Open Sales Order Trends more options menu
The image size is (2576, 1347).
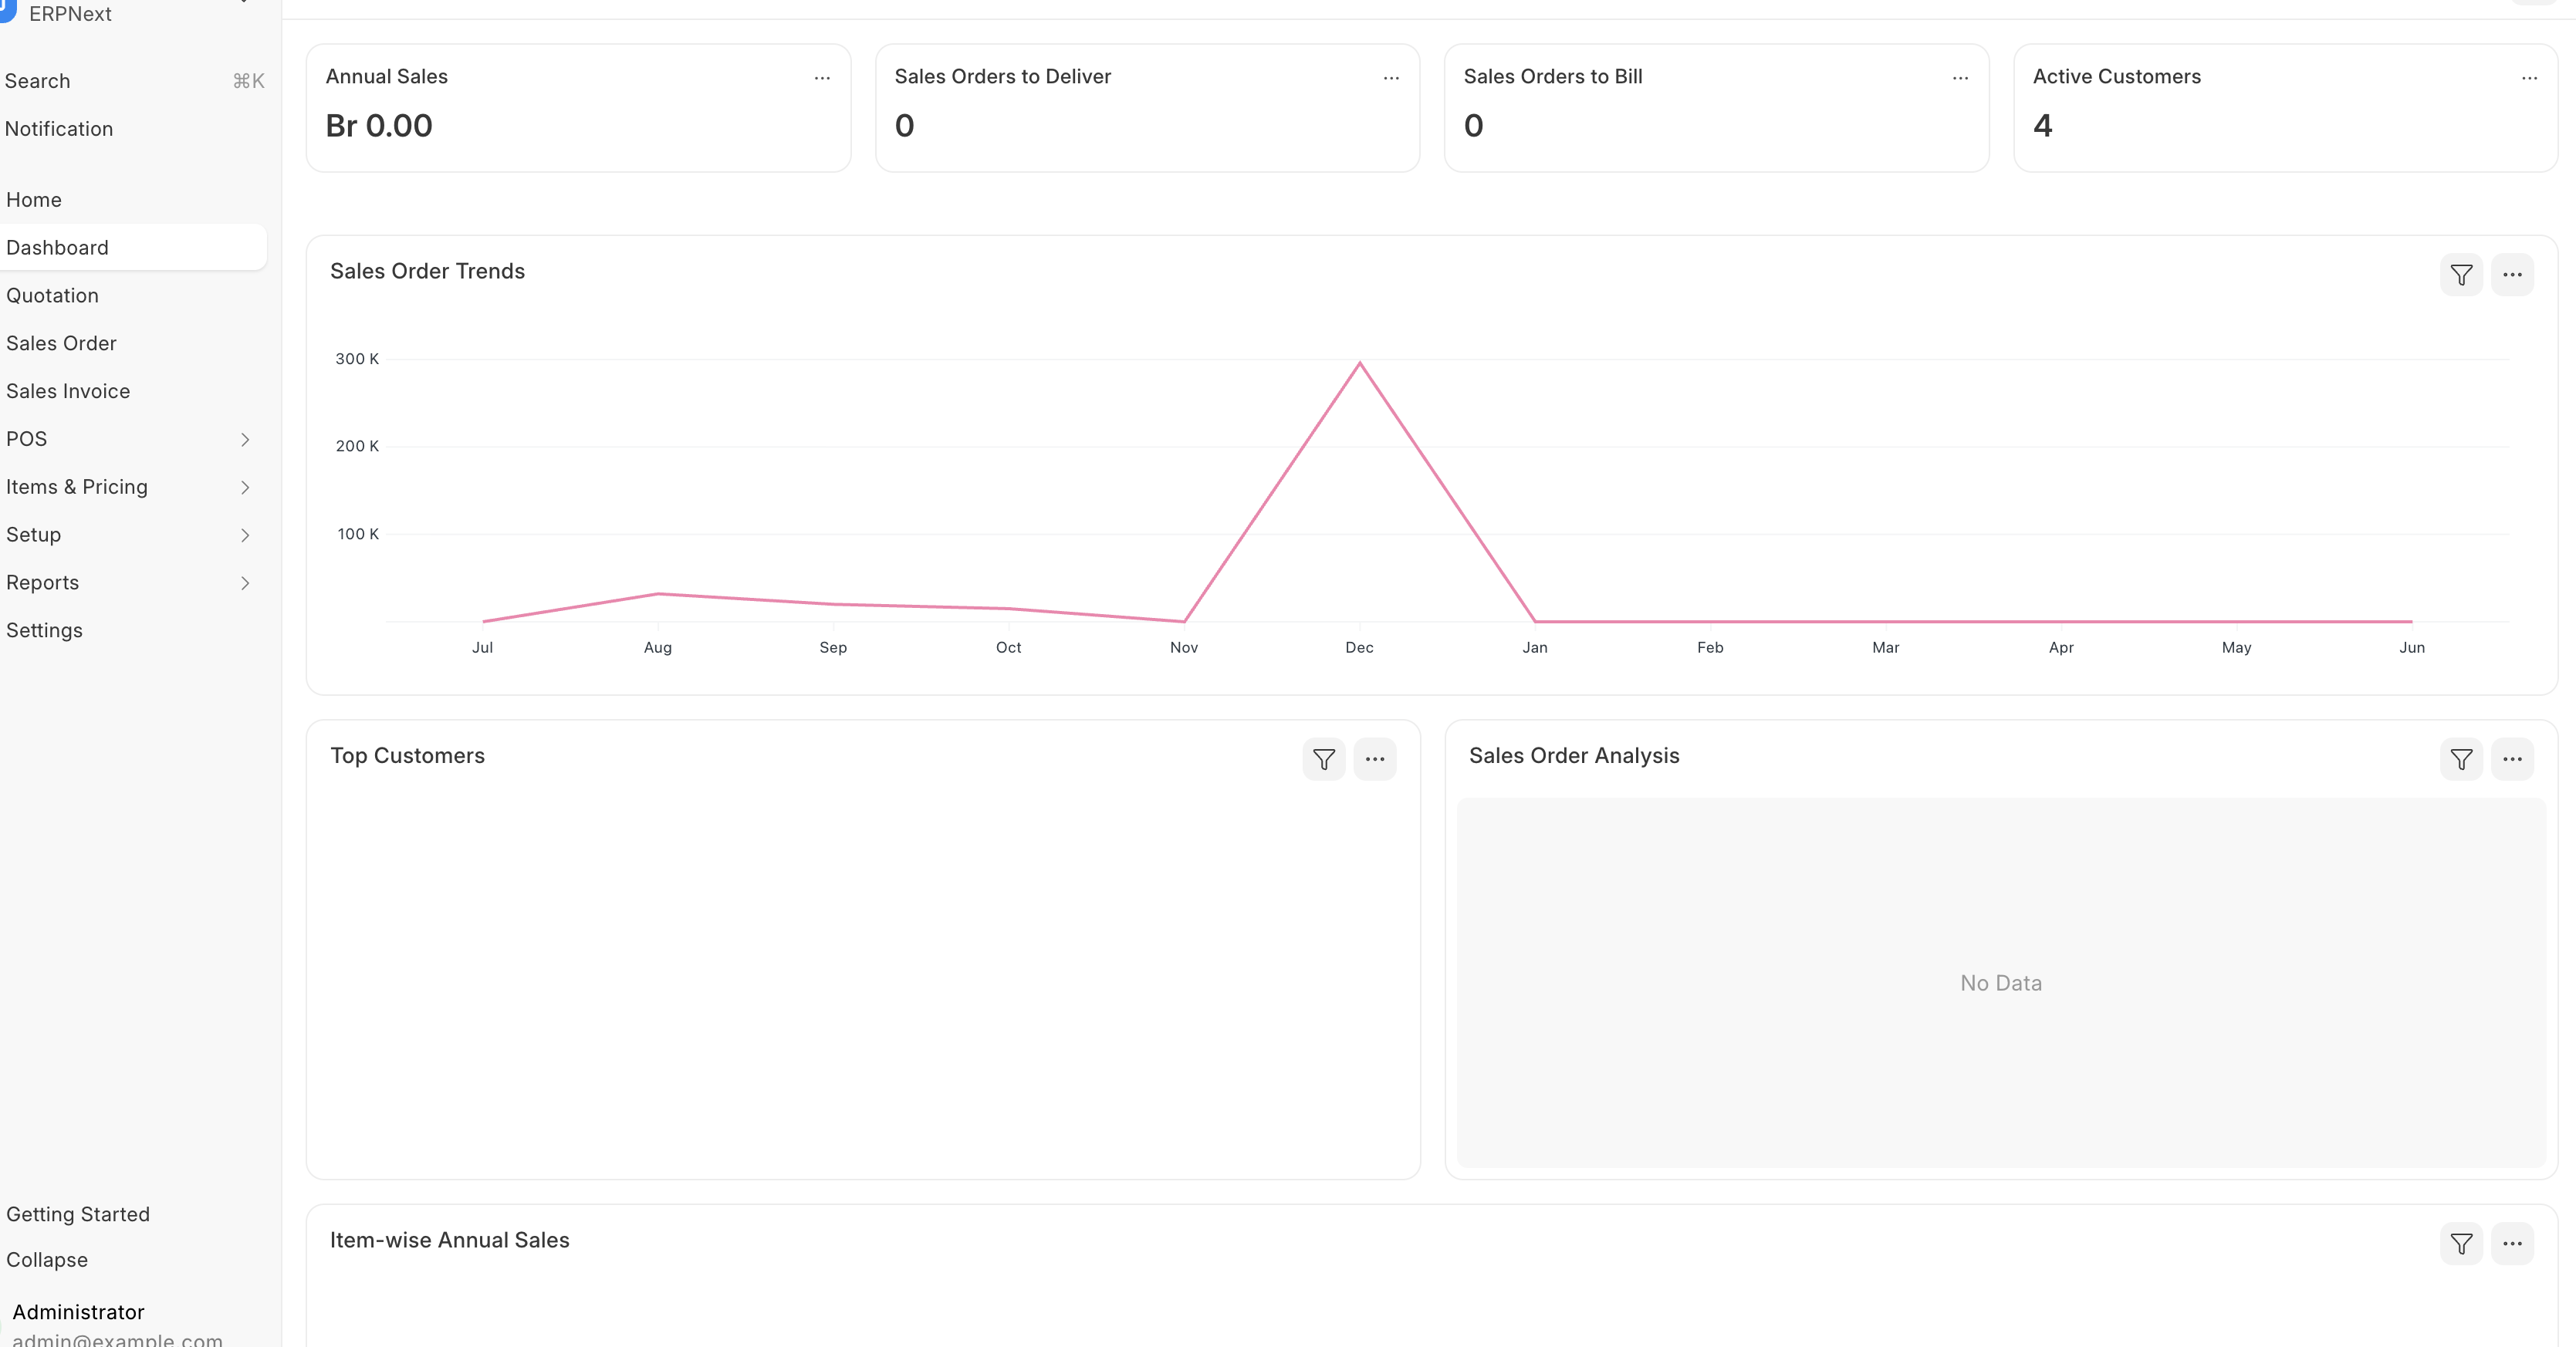2512,275
